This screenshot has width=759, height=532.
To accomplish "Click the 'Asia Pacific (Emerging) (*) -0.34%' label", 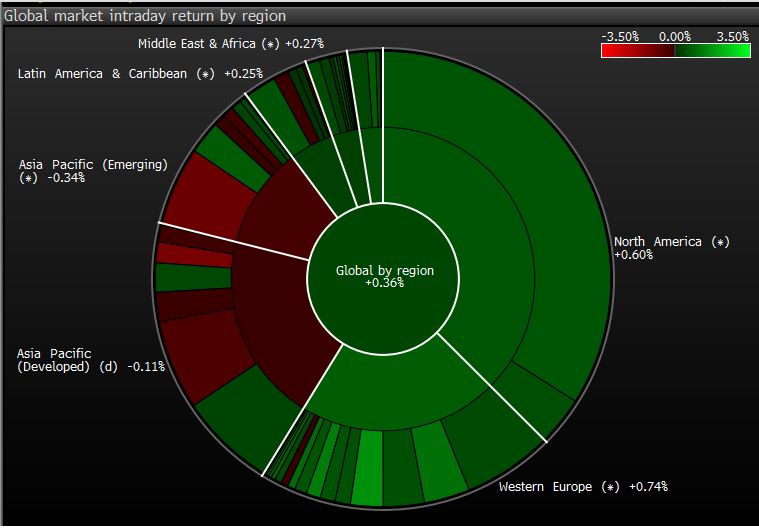I will [x=93, y=171].
